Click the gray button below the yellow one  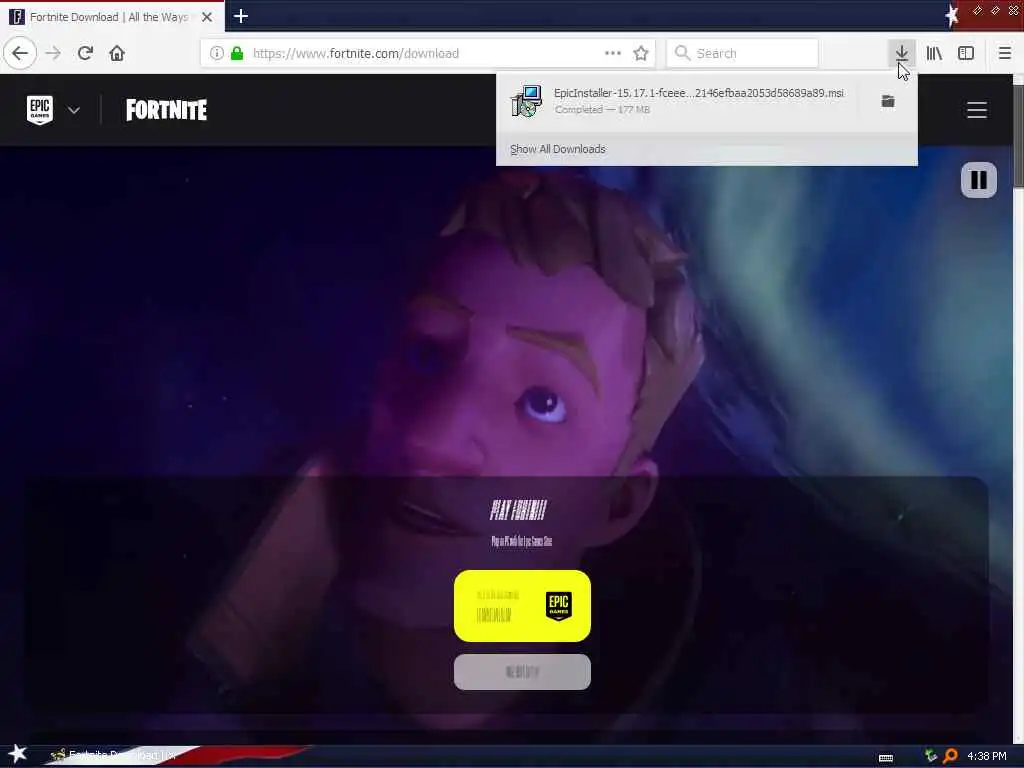(522, 671)
